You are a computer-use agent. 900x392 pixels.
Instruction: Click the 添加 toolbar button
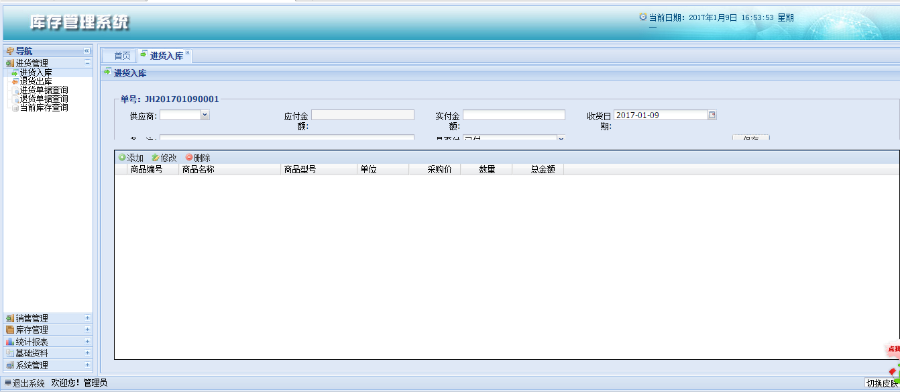tap(131, 157)
